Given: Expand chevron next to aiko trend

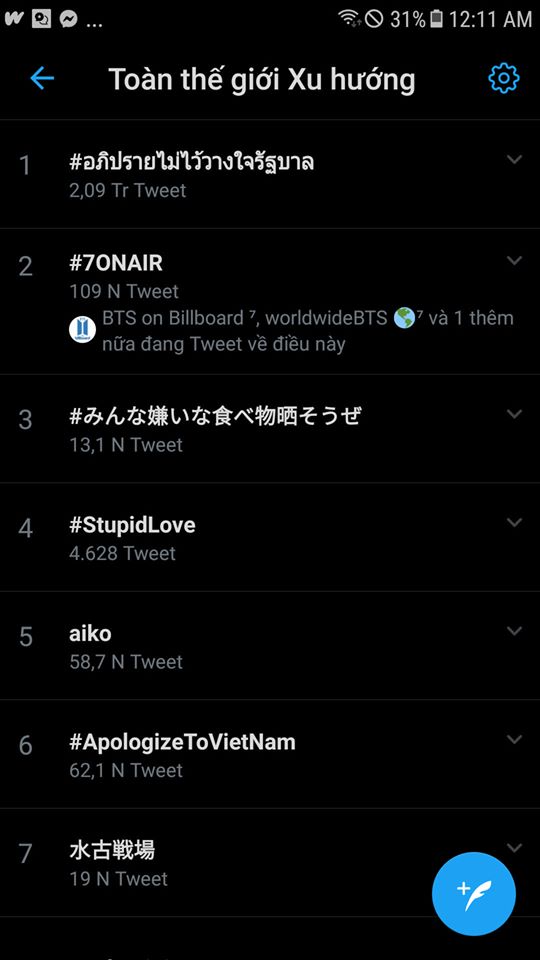Looking at the screenshot, I should [x=514, y=631].
